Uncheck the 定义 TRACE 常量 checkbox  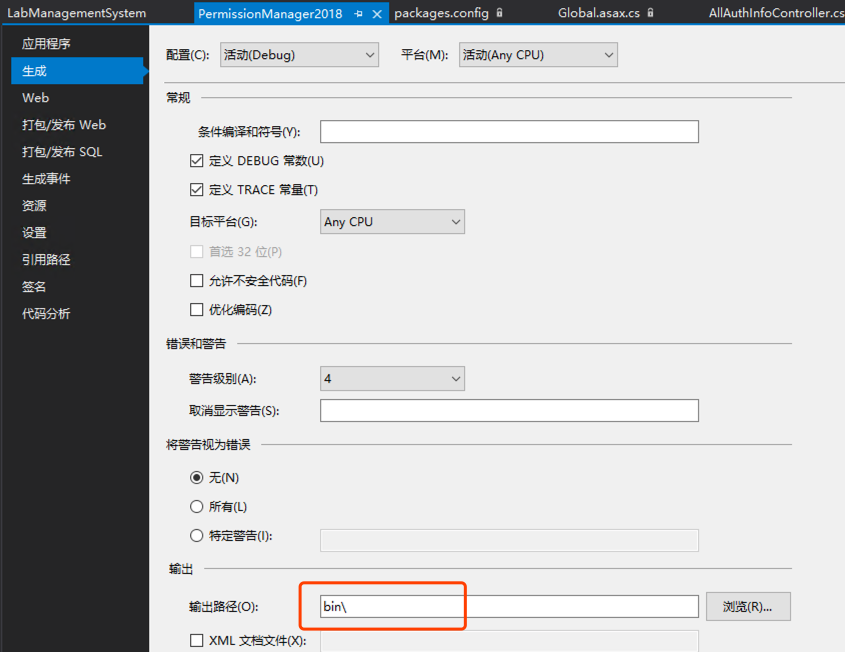coord(197,190)
